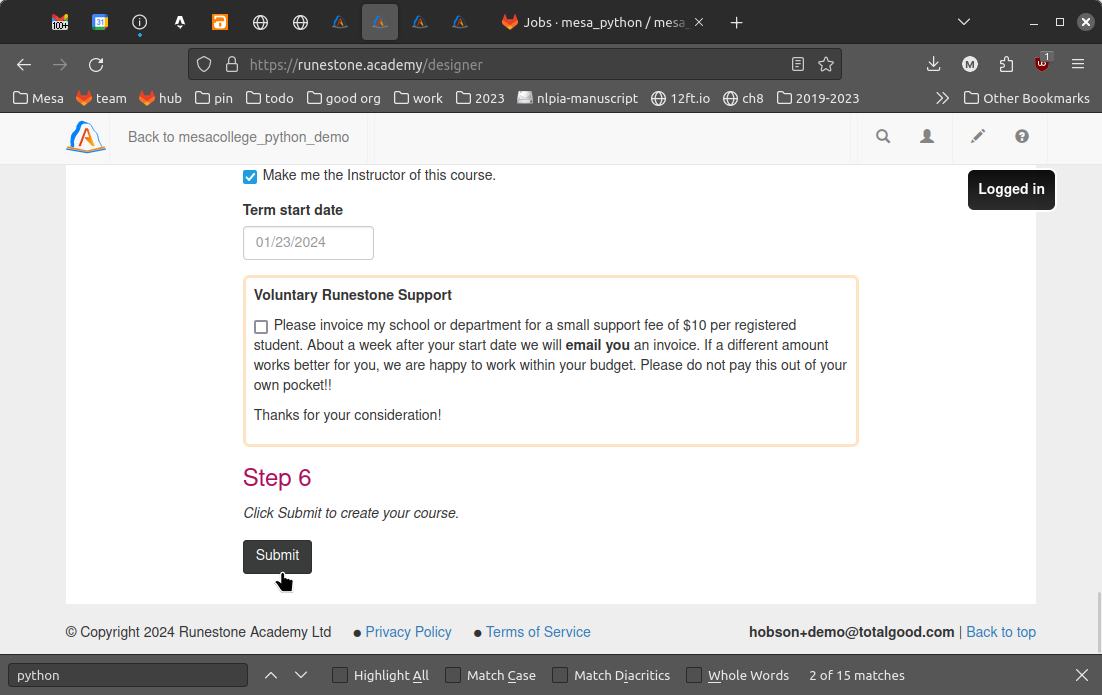
Task: Uncheck Make me the Instructor checkbox
Action: 250,177
